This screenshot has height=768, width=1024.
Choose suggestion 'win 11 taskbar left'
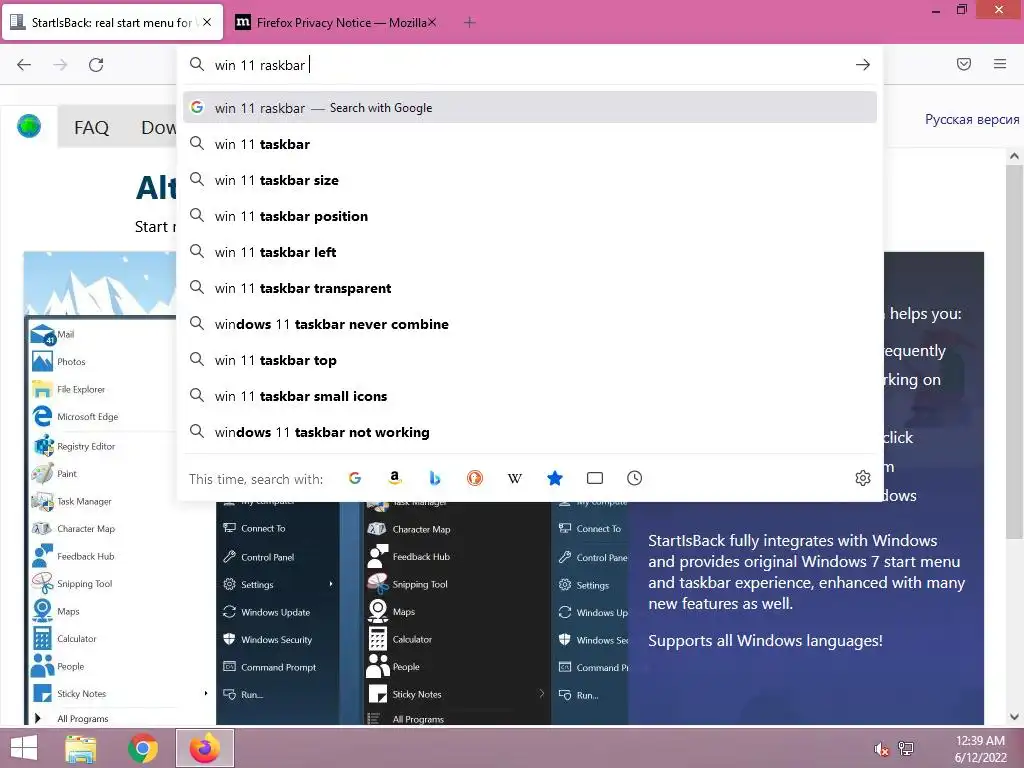pyautogui.click(x=530, y=252)
